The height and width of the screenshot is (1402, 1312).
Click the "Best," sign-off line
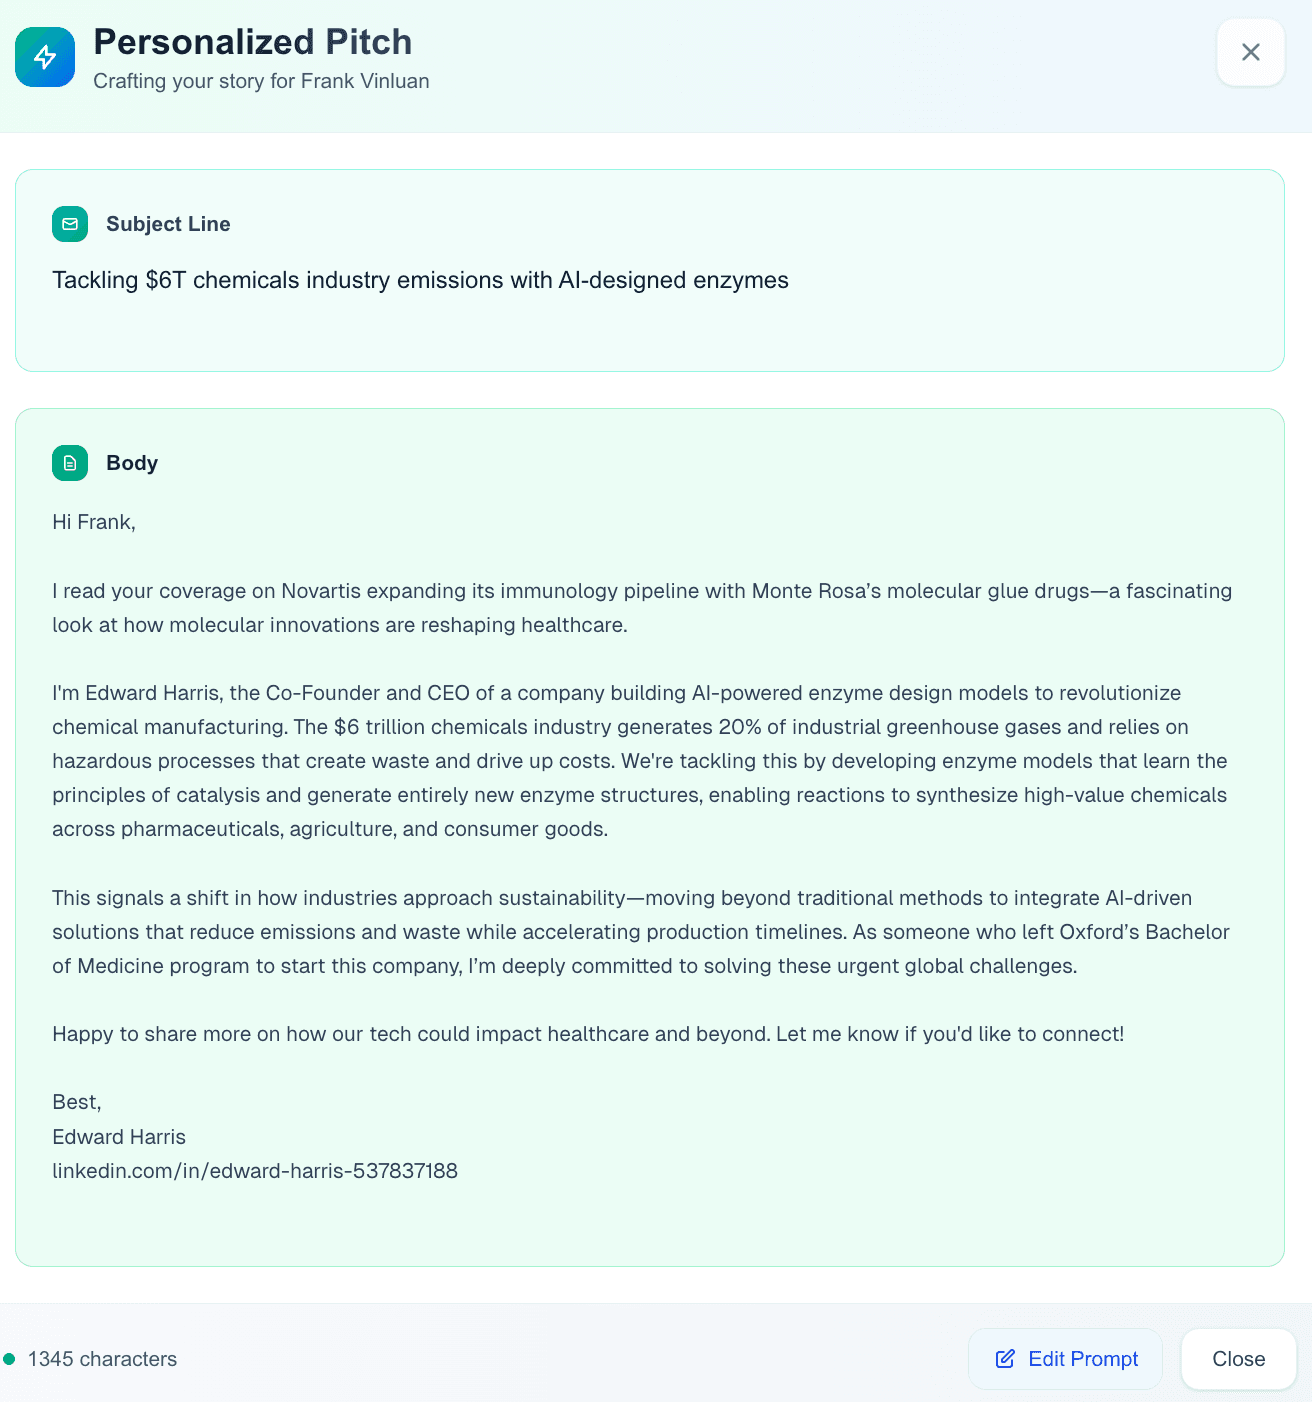77,1102
